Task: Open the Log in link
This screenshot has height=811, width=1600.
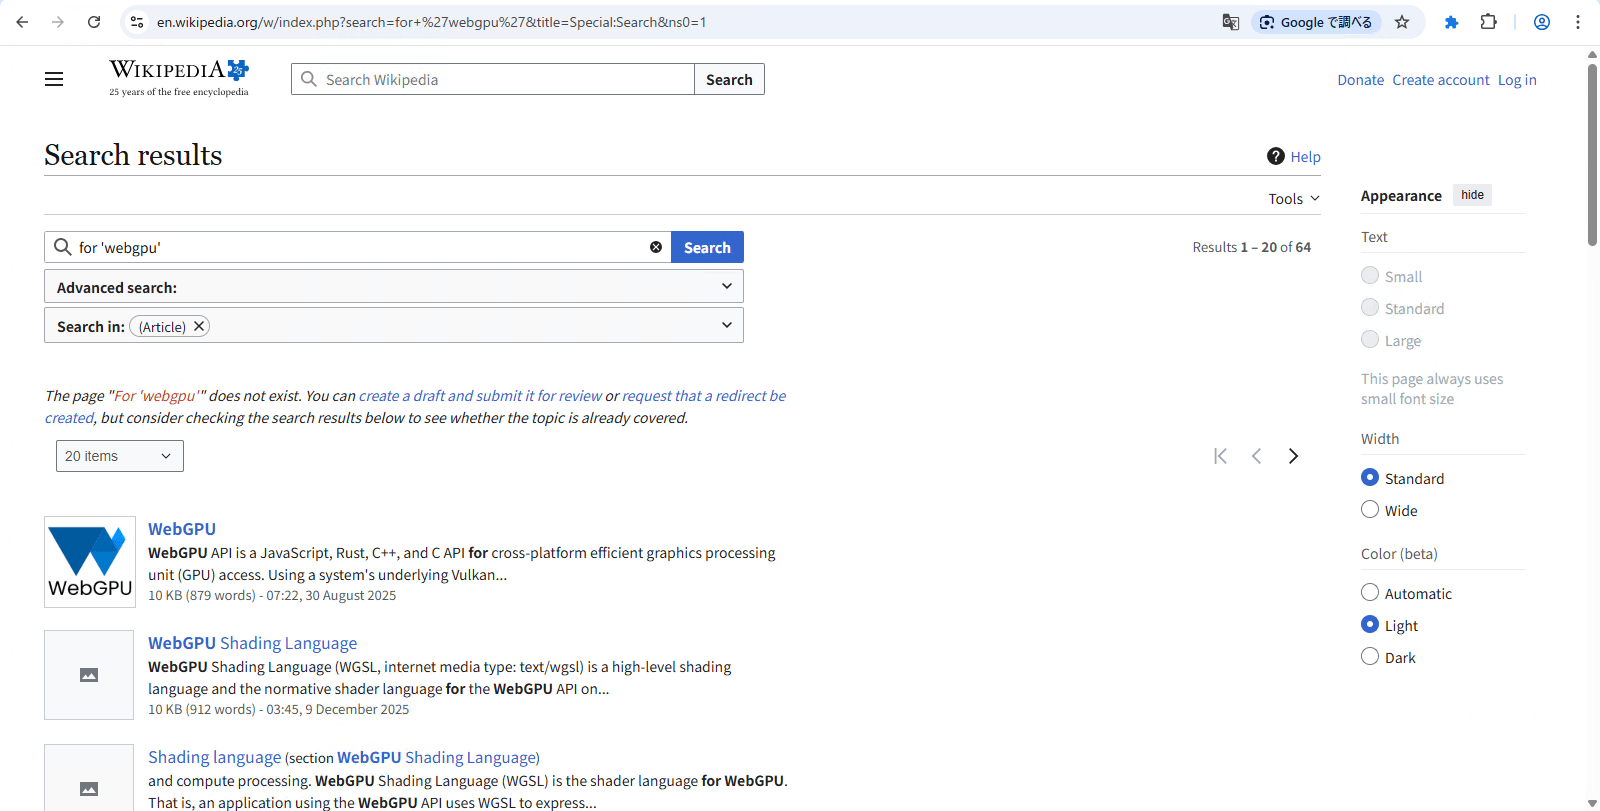Action: 1516,80
